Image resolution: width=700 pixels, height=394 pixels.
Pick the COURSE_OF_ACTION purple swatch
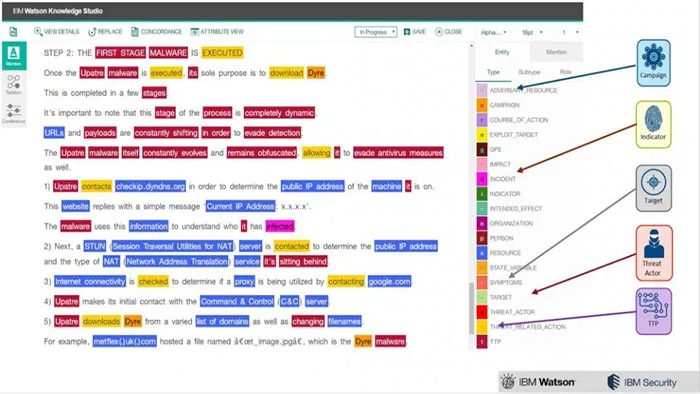[x=482, y=120]
